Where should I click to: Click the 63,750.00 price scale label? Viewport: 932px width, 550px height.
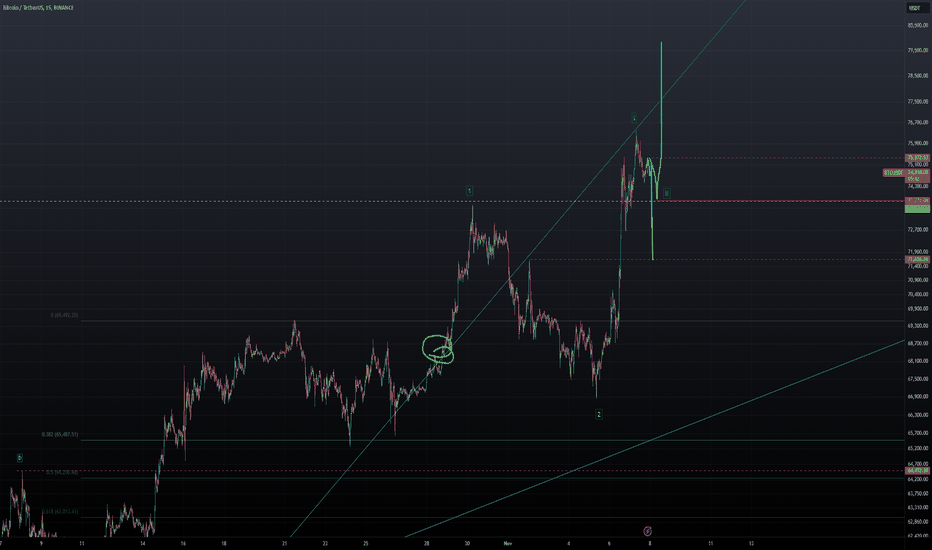click(x=918, y=494)
